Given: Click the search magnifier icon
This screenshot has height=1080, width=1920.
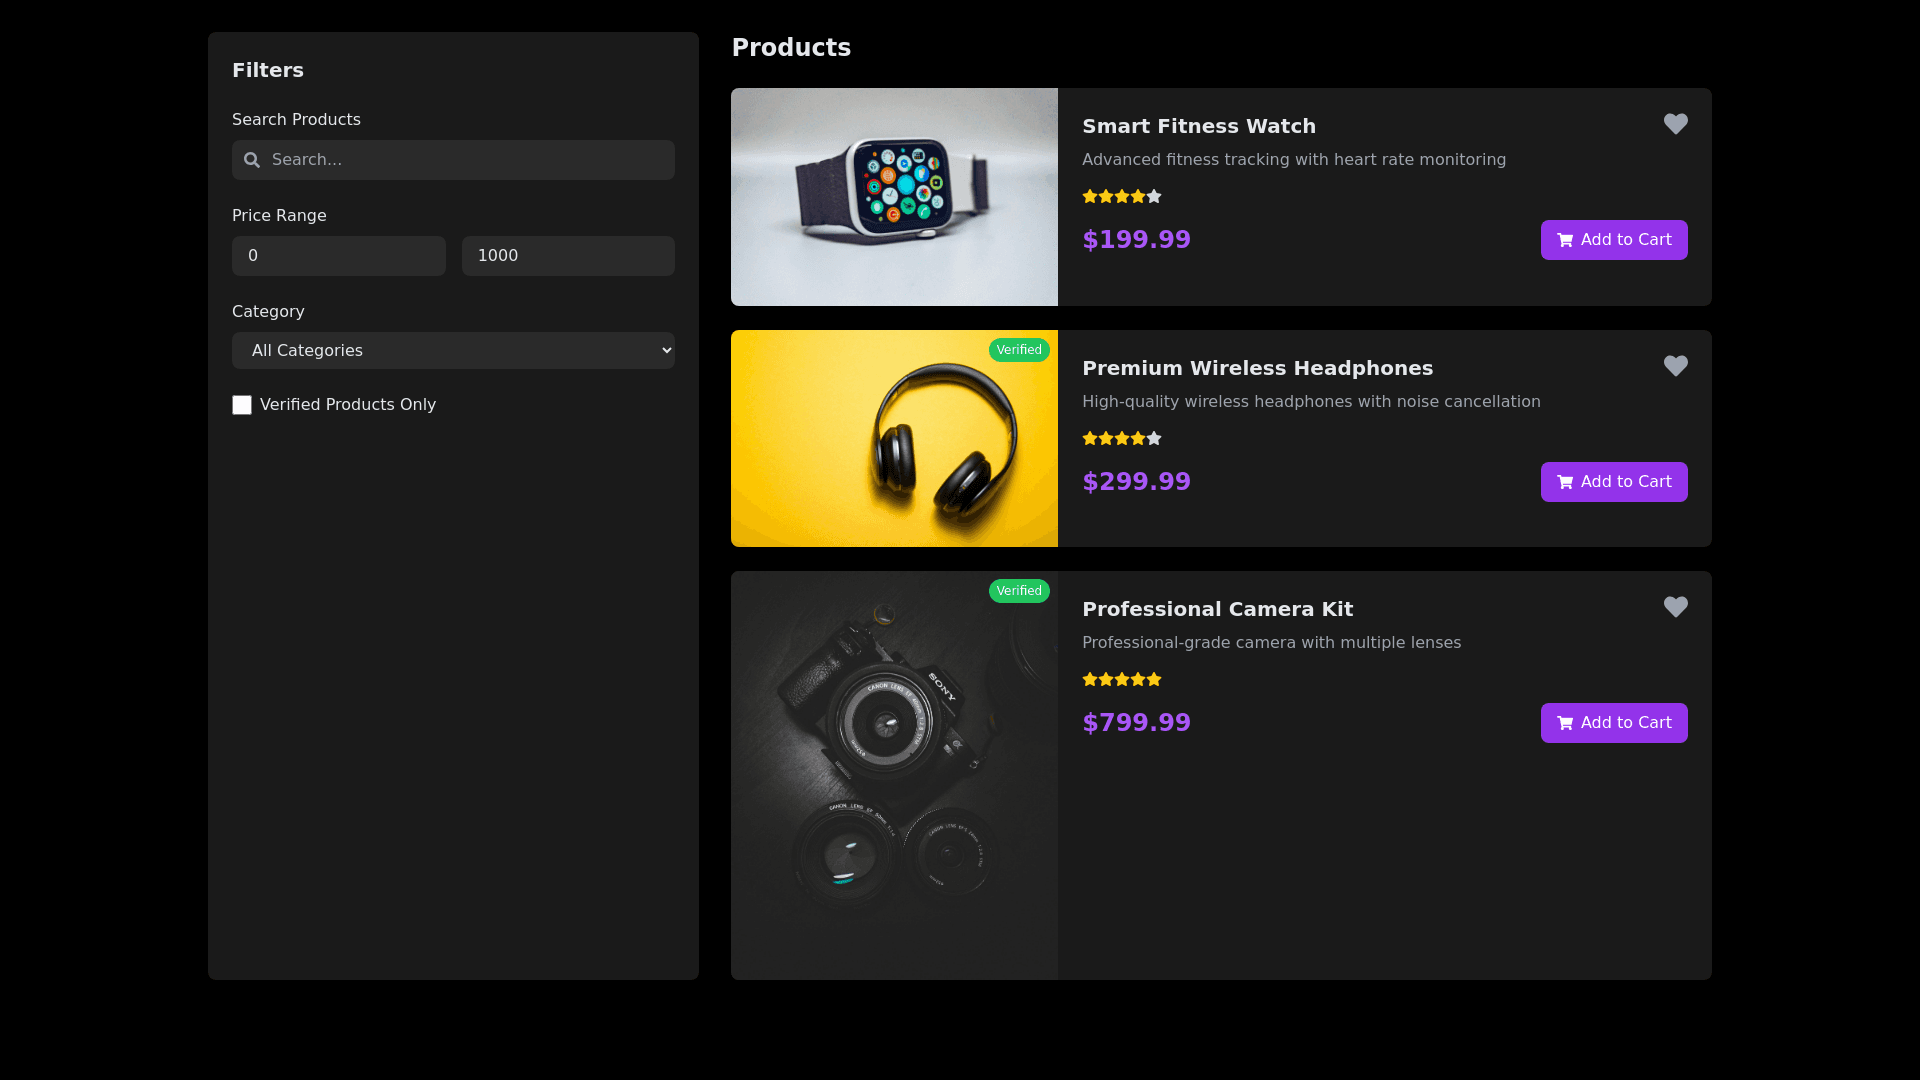Looking at the screenshot, I should 252,160.
